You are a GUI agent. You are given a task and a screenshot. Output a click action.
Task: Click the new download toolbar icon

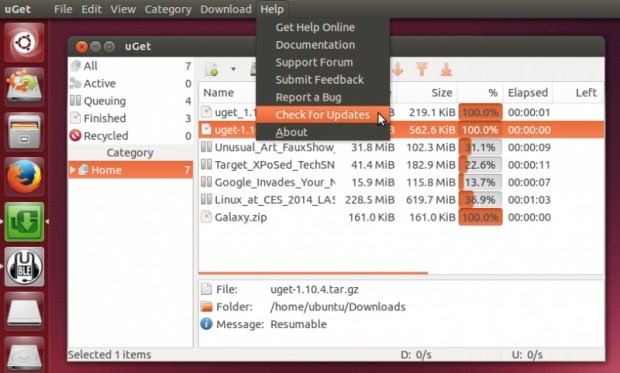(x=212, y=69)
